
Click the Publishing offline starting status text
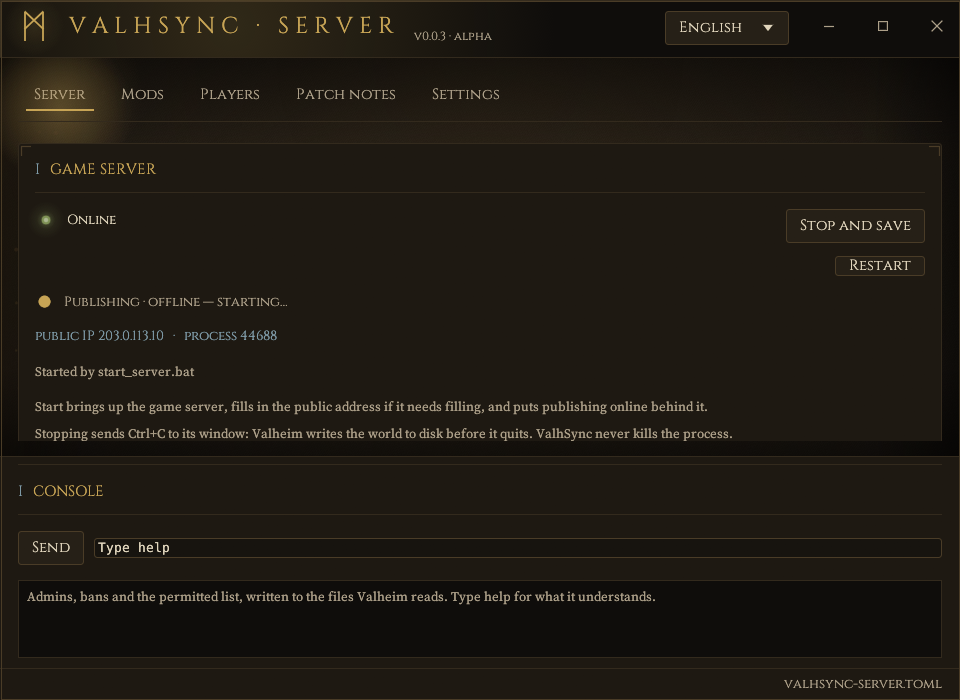(176, 302)
